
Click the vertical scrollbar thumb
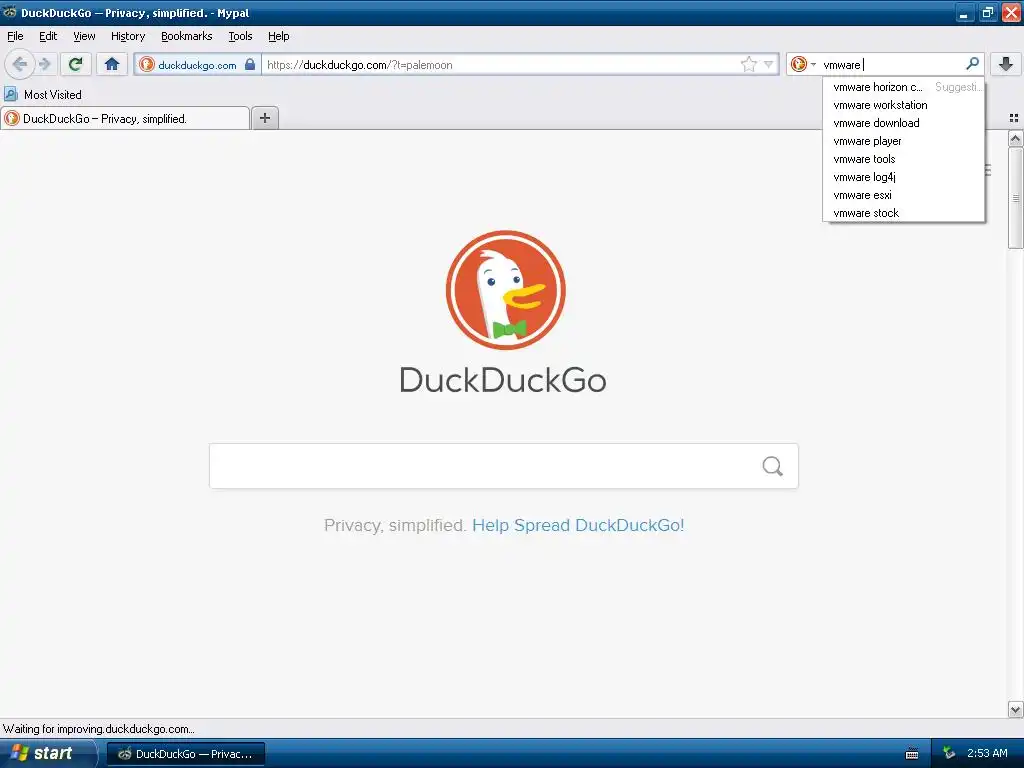(1015, 198)
